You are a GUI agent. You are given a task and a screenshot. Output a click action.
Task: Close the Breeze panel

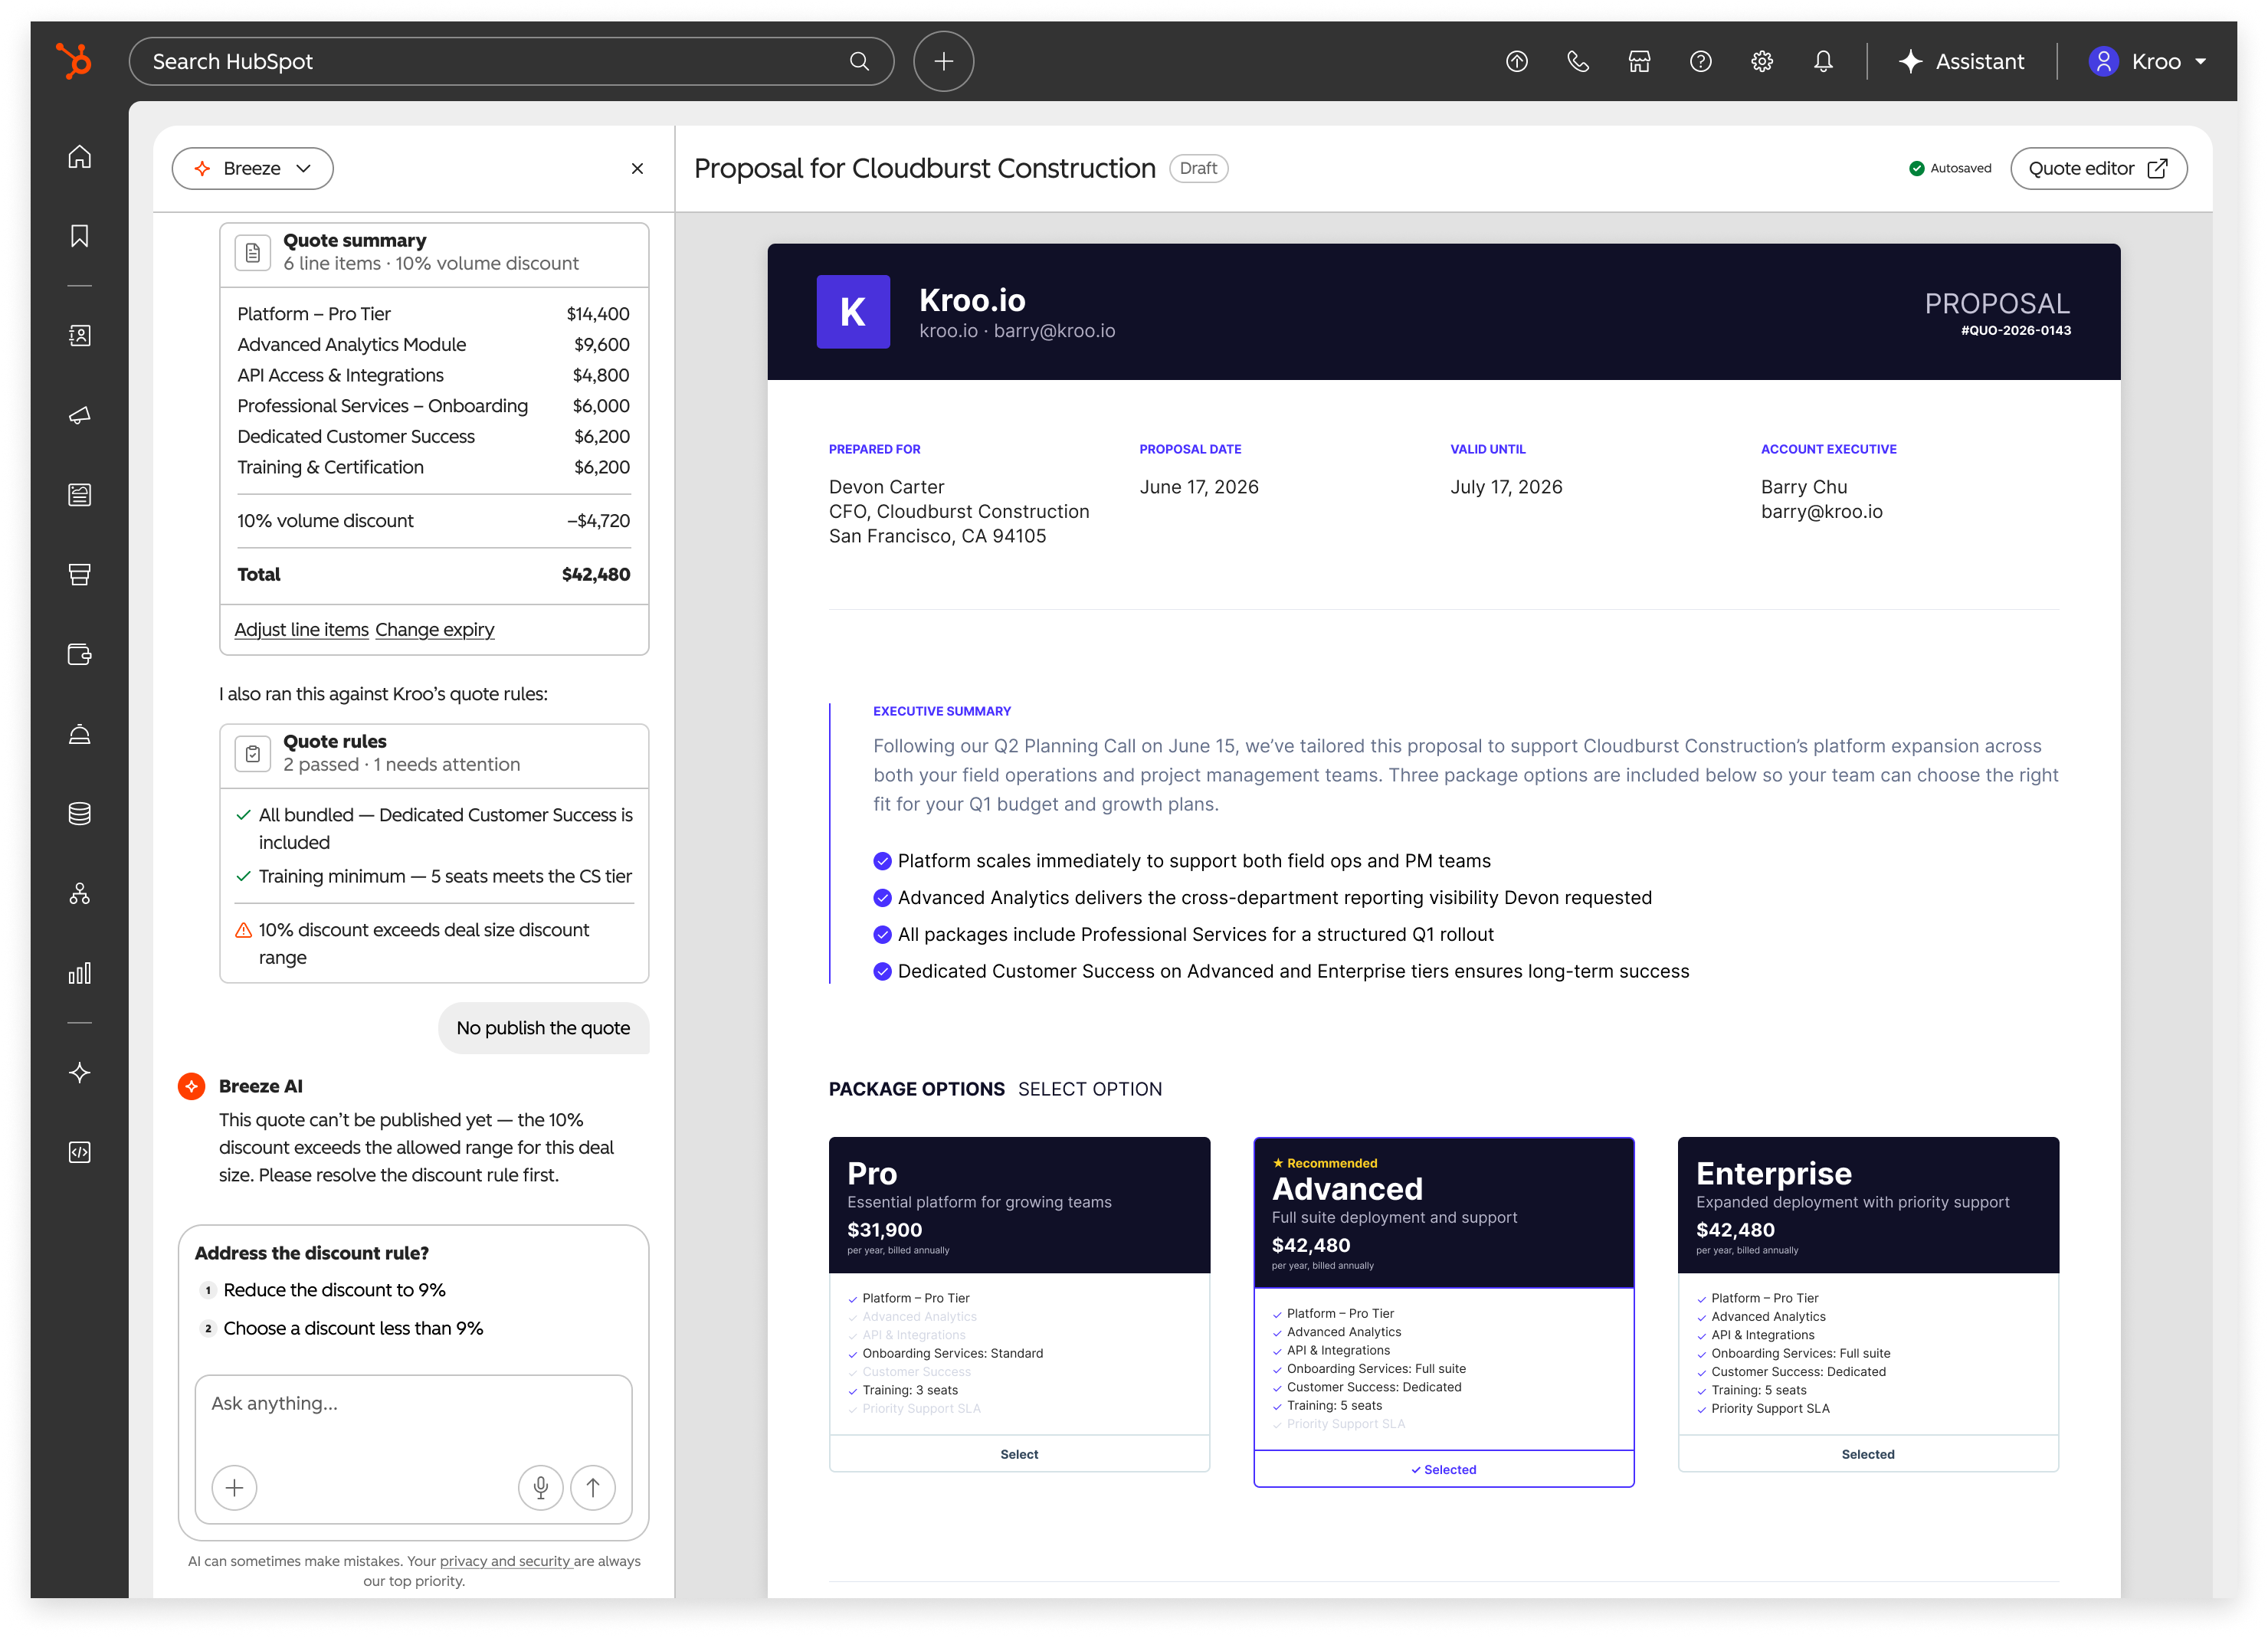coord(637,168)
